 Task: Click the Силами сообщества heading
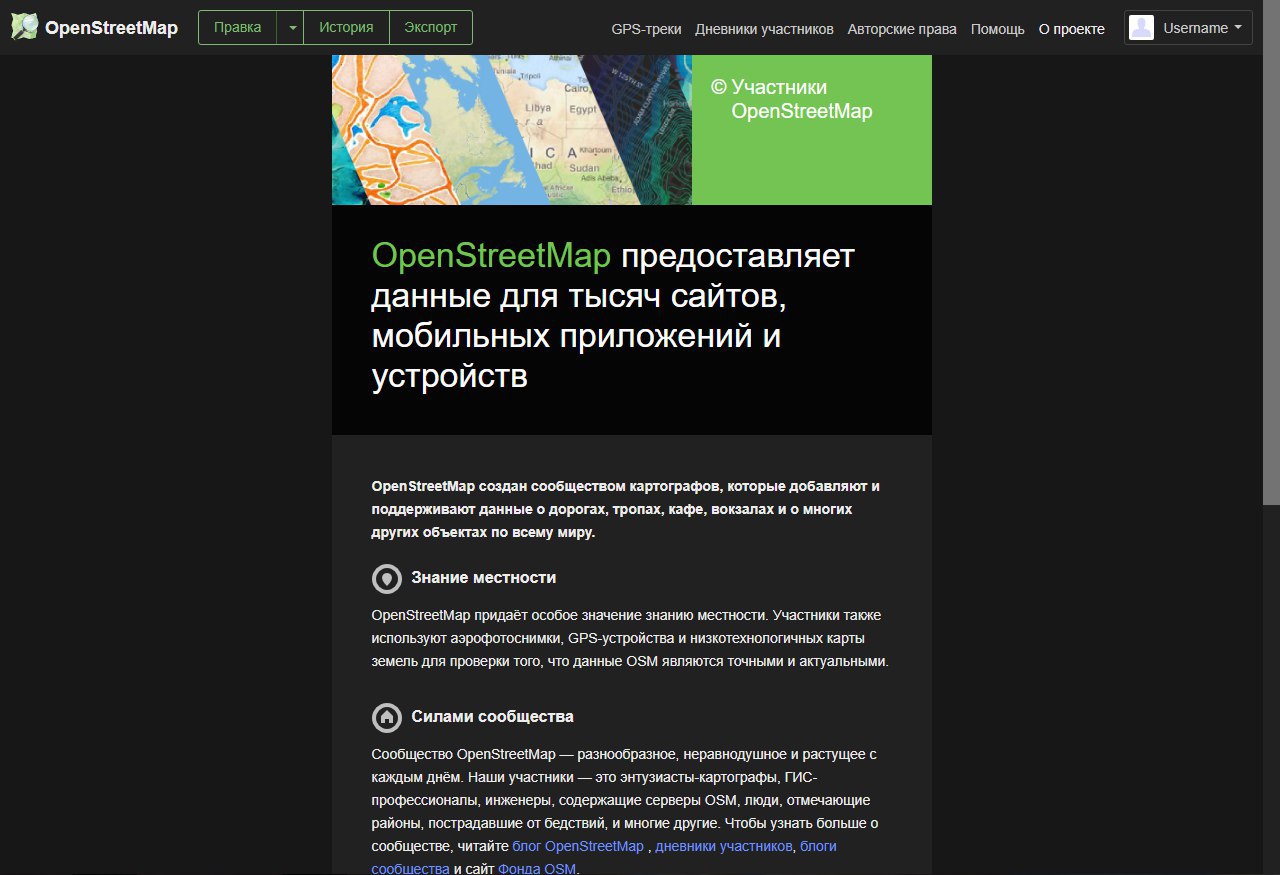(492, 717)
